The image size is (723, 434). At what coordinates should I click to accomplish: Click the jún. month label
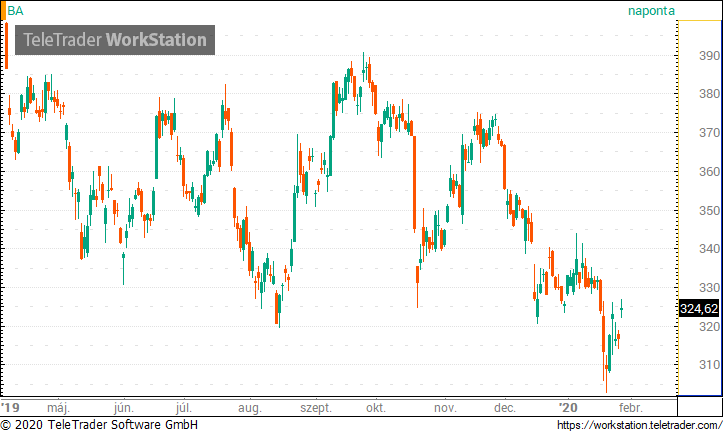pyautogui.click(x=124, y=408)
